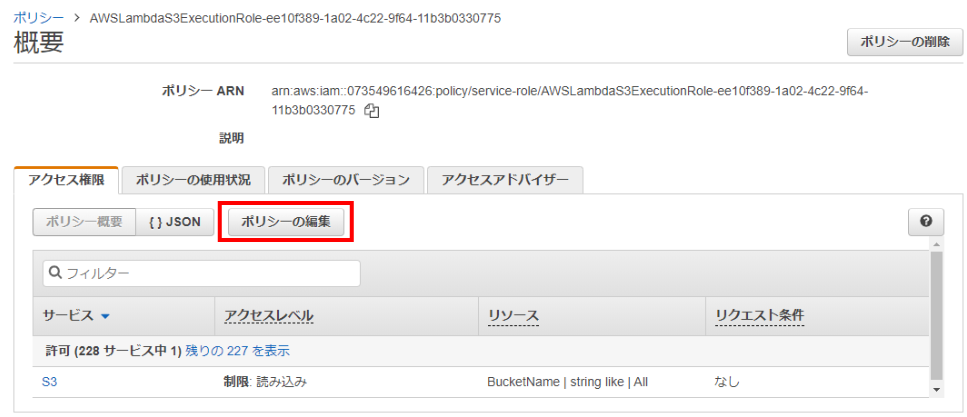
Task: Open the S3 service link
Action: tap(49, 382)
